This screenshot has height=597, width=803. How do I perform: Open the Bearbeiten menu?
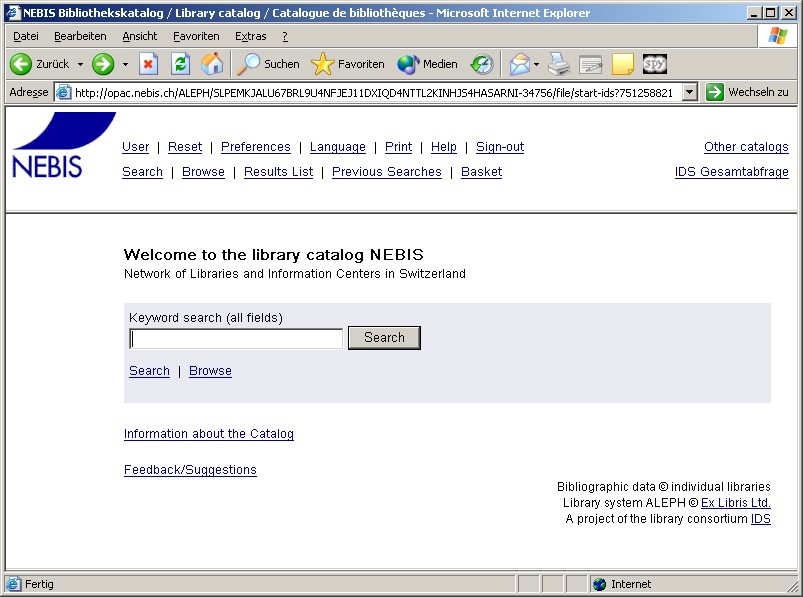click(80, 36)
